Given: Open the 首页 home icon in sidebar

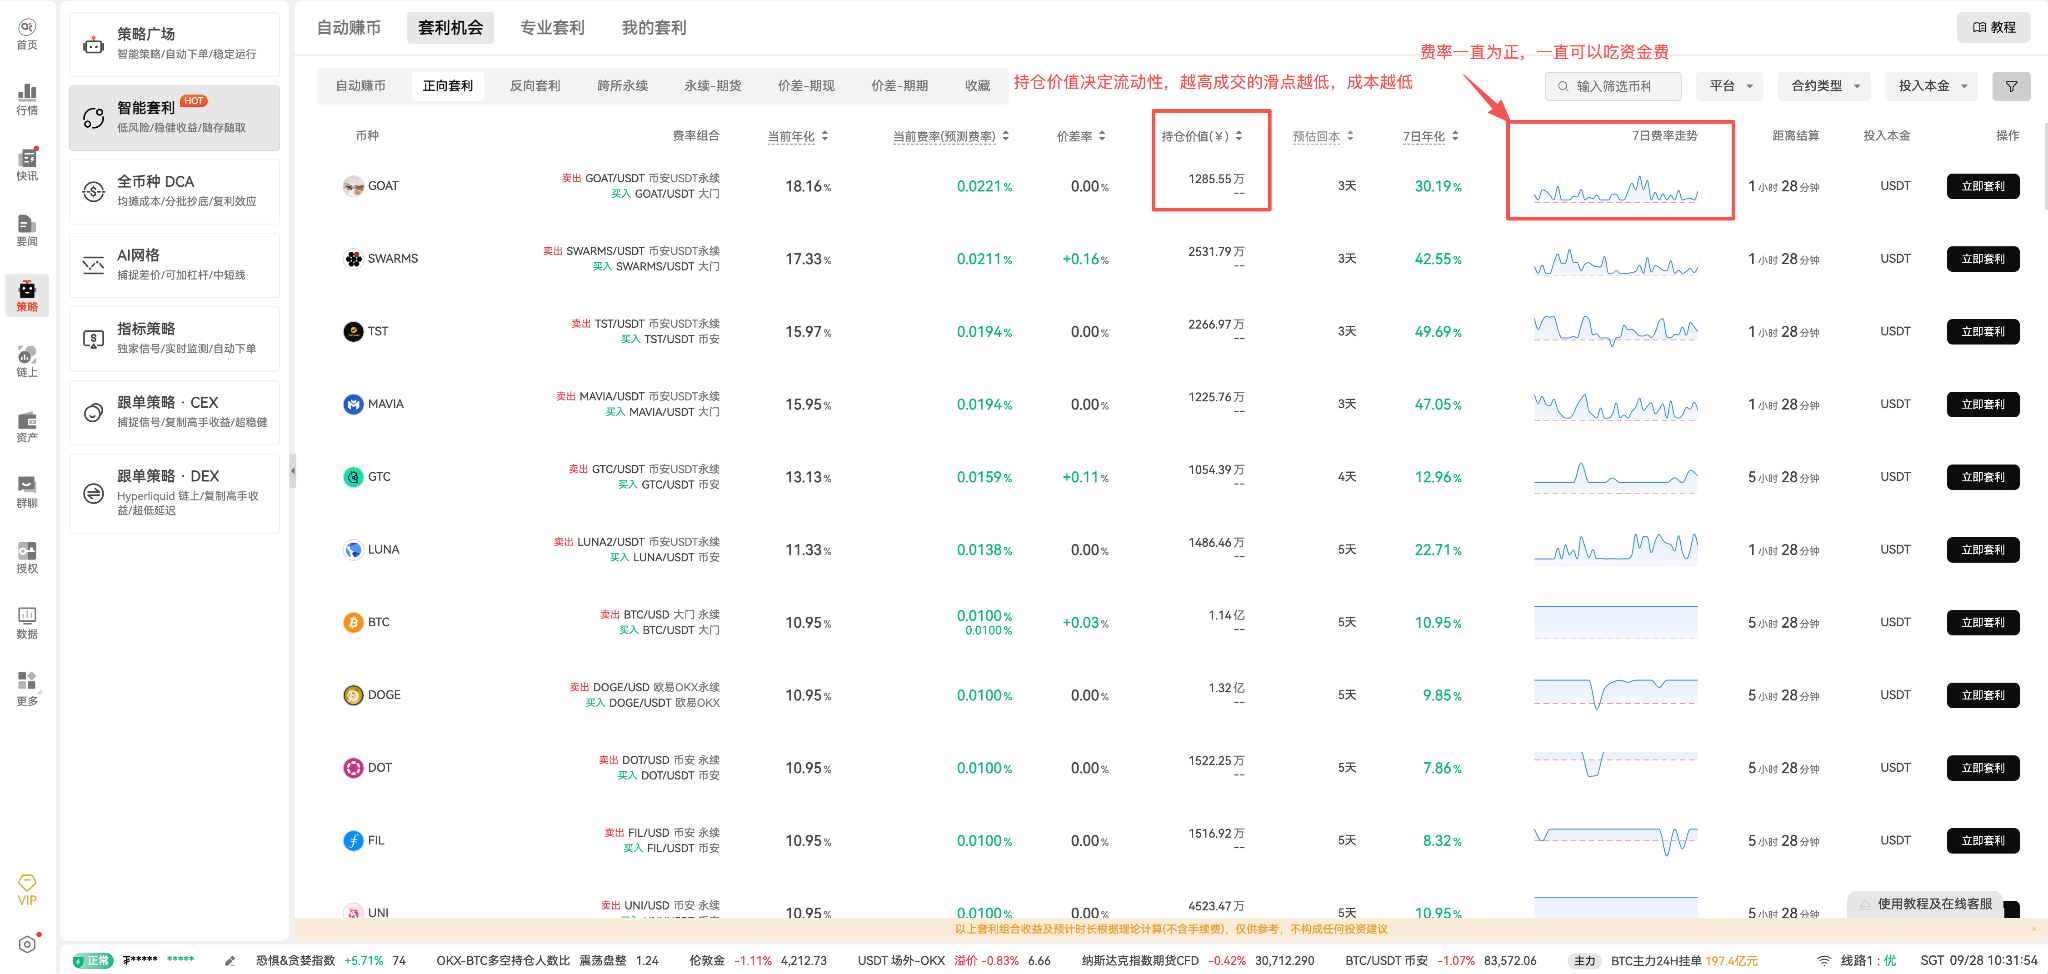Looking at the screenshot, I should (x=27, y=34).
